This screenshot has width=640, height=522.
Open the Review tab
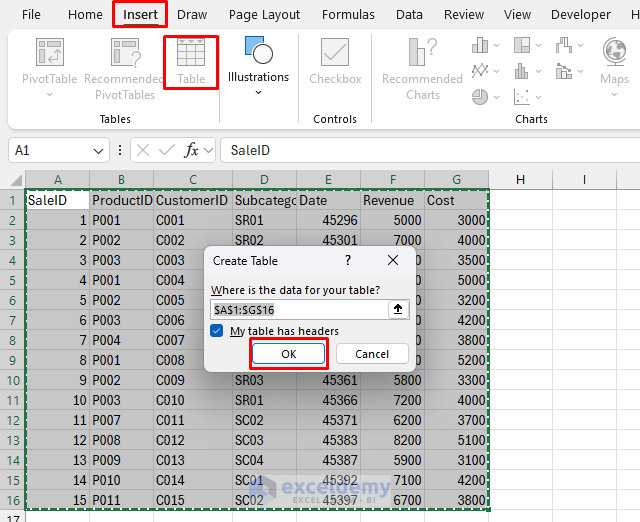(464, 15)
